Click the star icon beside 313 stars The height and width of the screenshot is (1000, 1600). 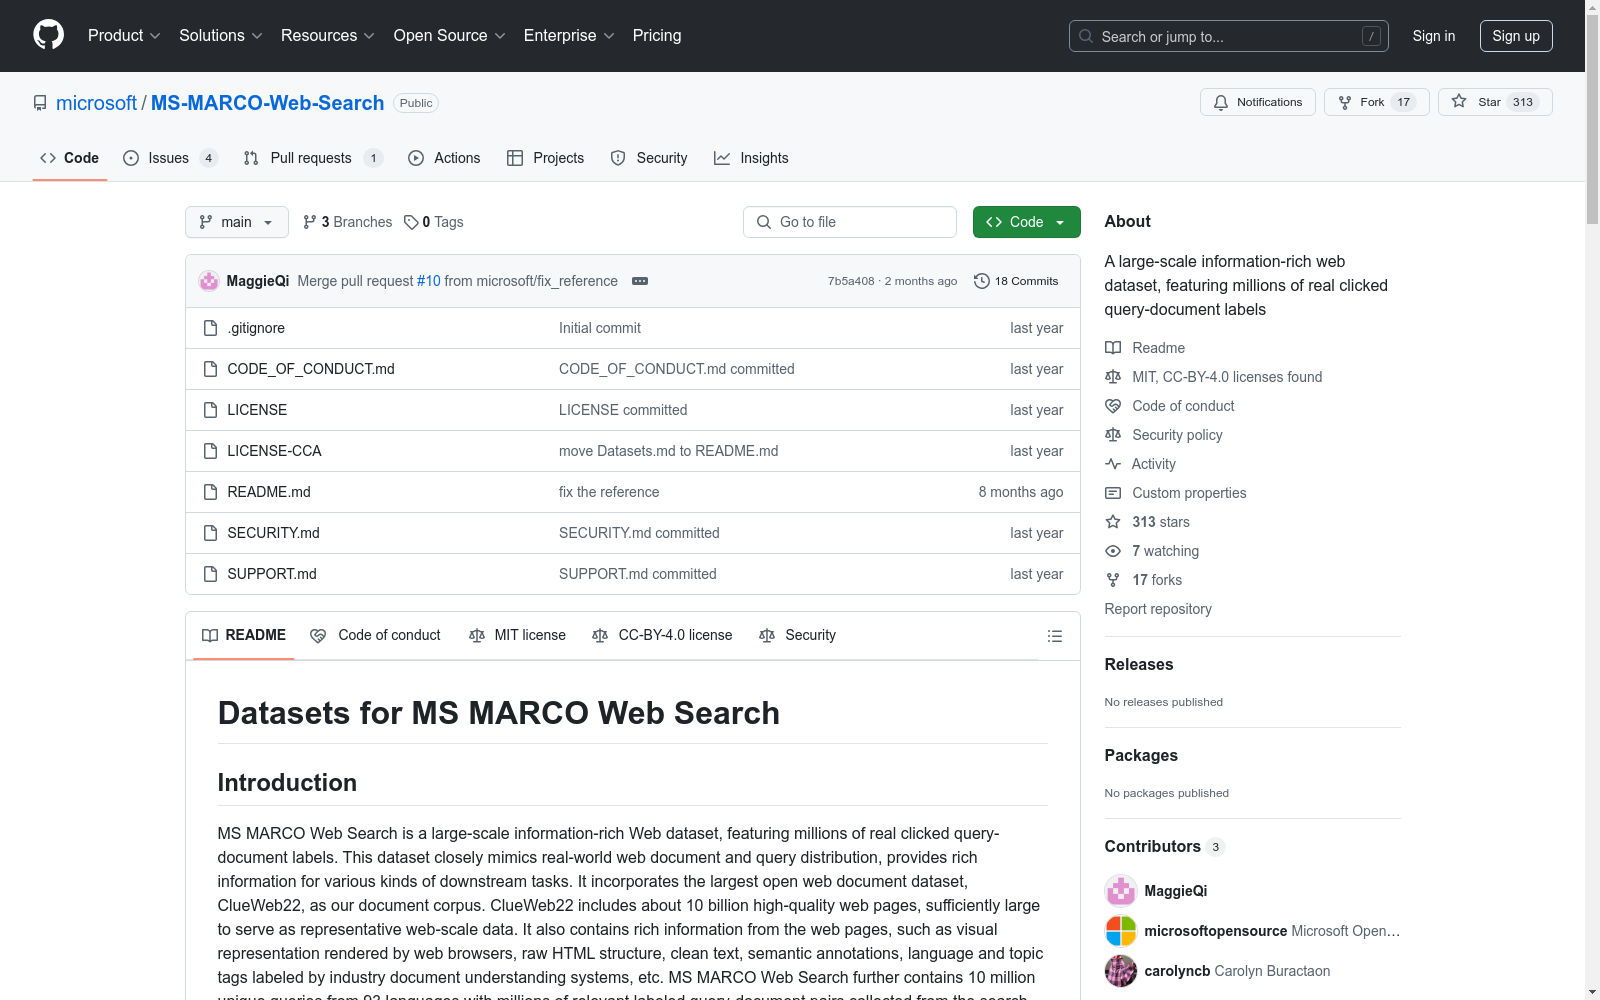[1113, 522]
